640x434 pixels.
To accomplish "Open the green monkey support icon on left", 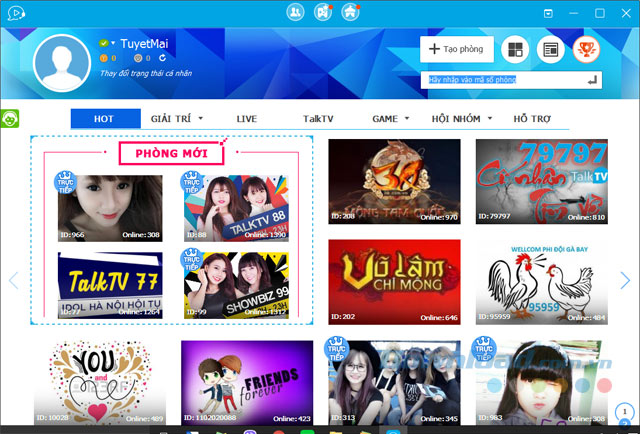I will 10,119.
